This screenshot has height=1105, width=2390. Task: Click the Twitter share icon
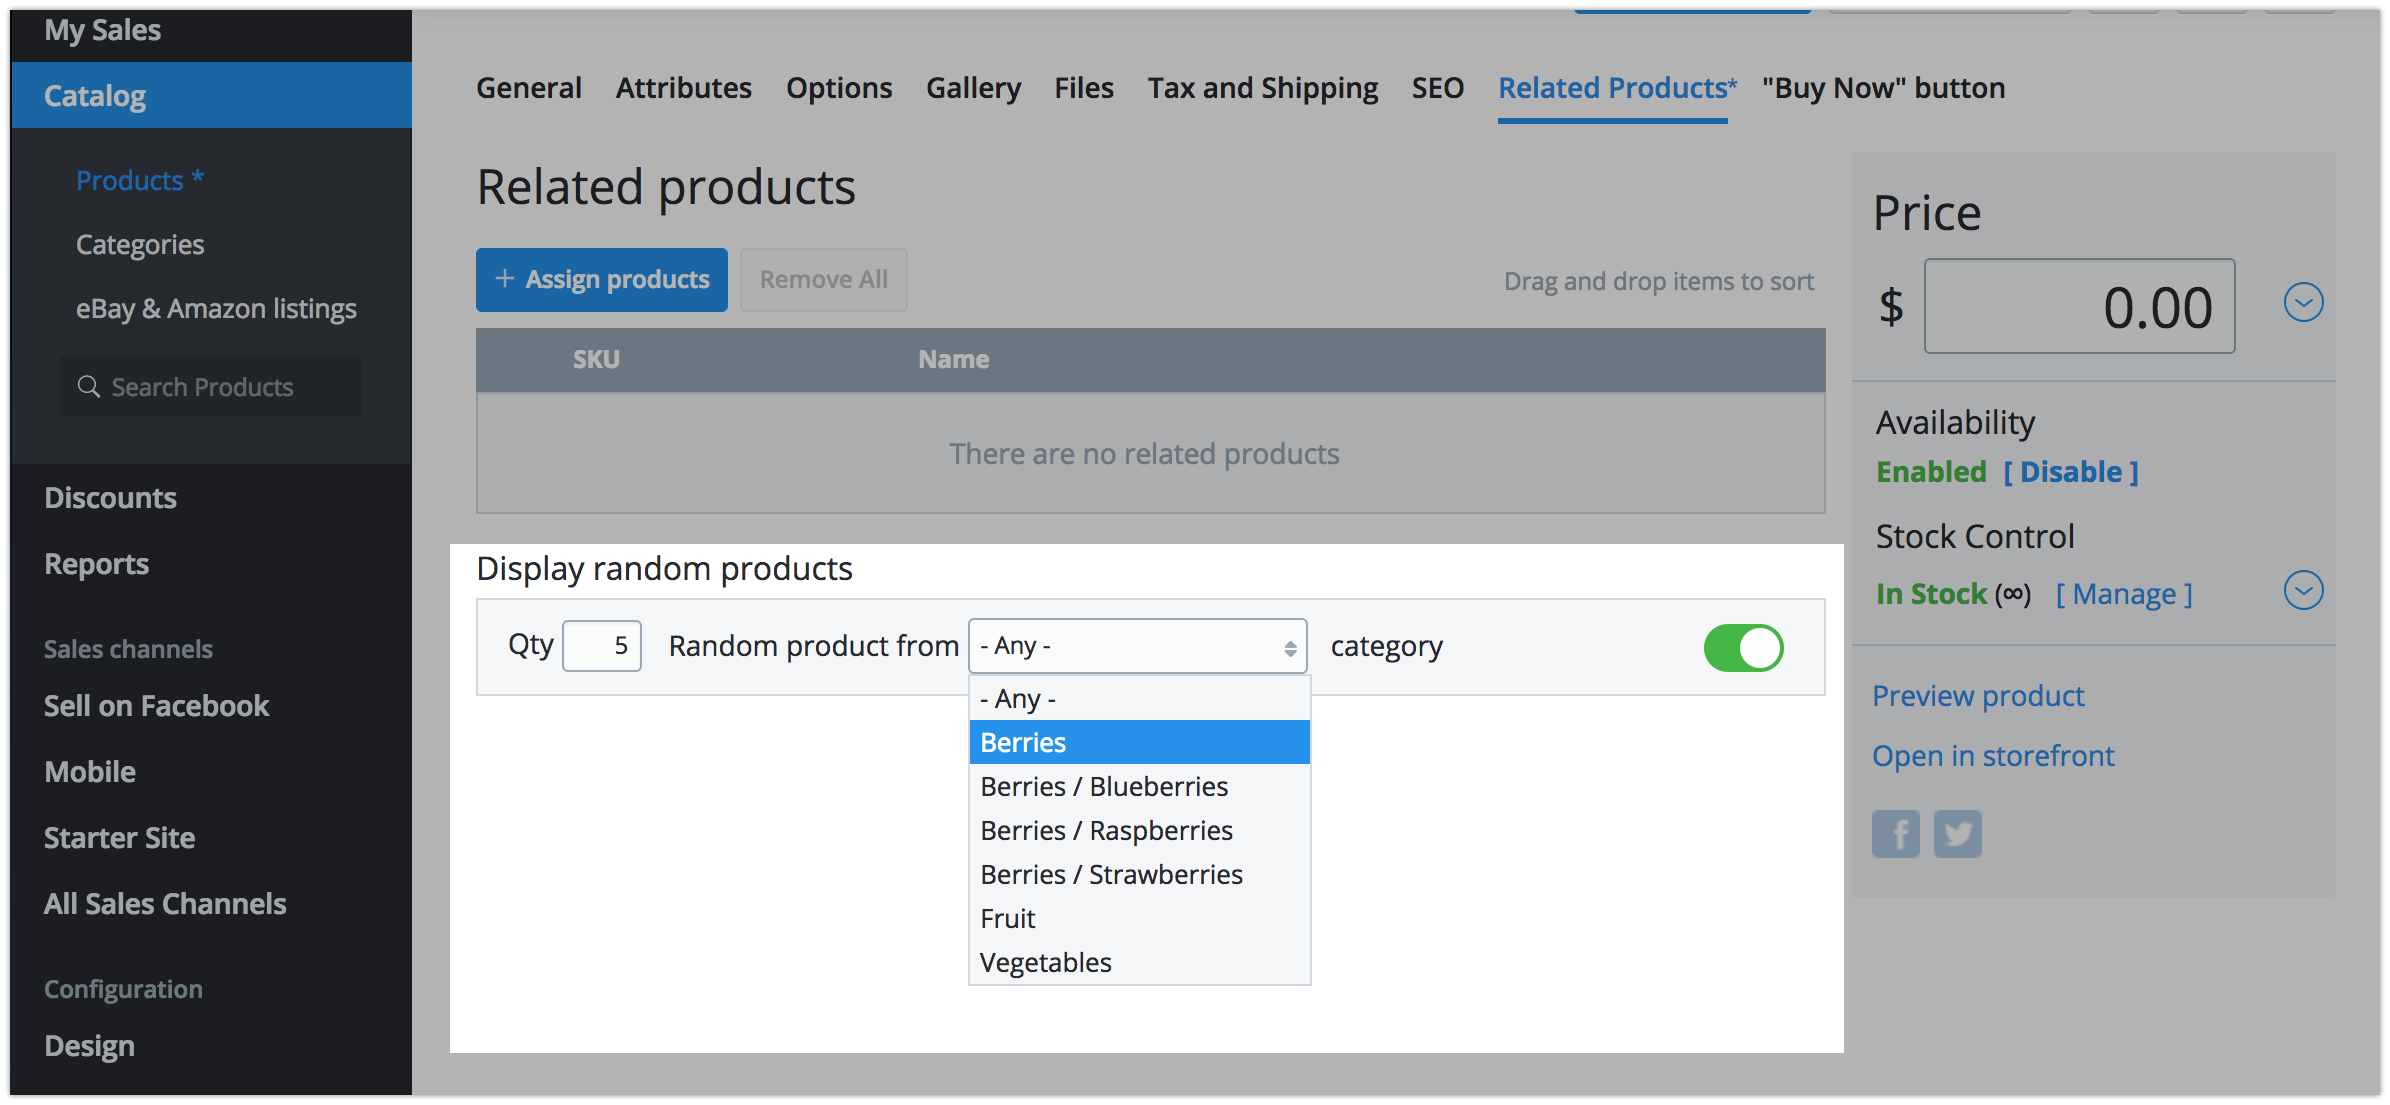(1957, 834)
